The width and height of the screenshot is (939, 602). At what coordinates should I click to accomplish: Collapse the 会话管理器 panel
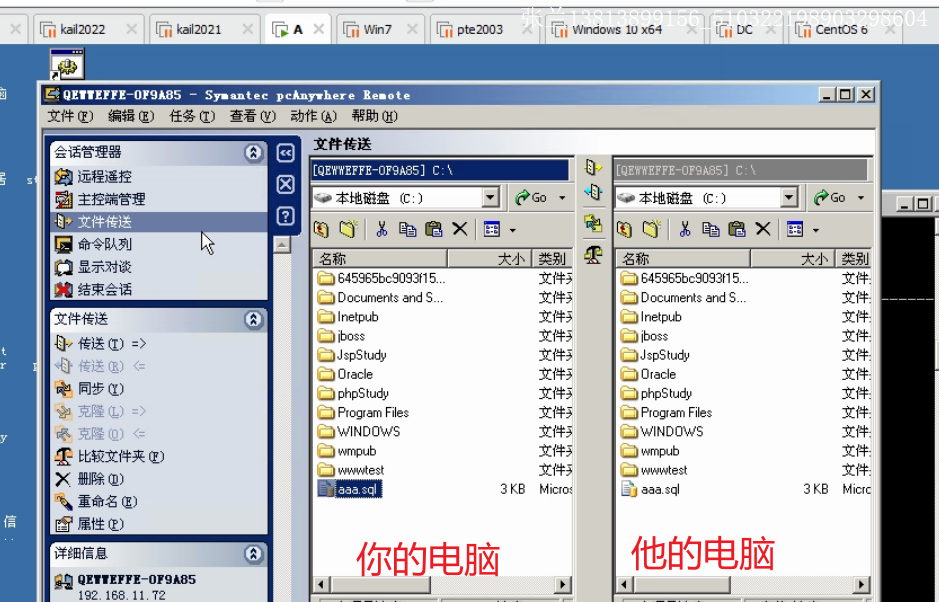253,153
